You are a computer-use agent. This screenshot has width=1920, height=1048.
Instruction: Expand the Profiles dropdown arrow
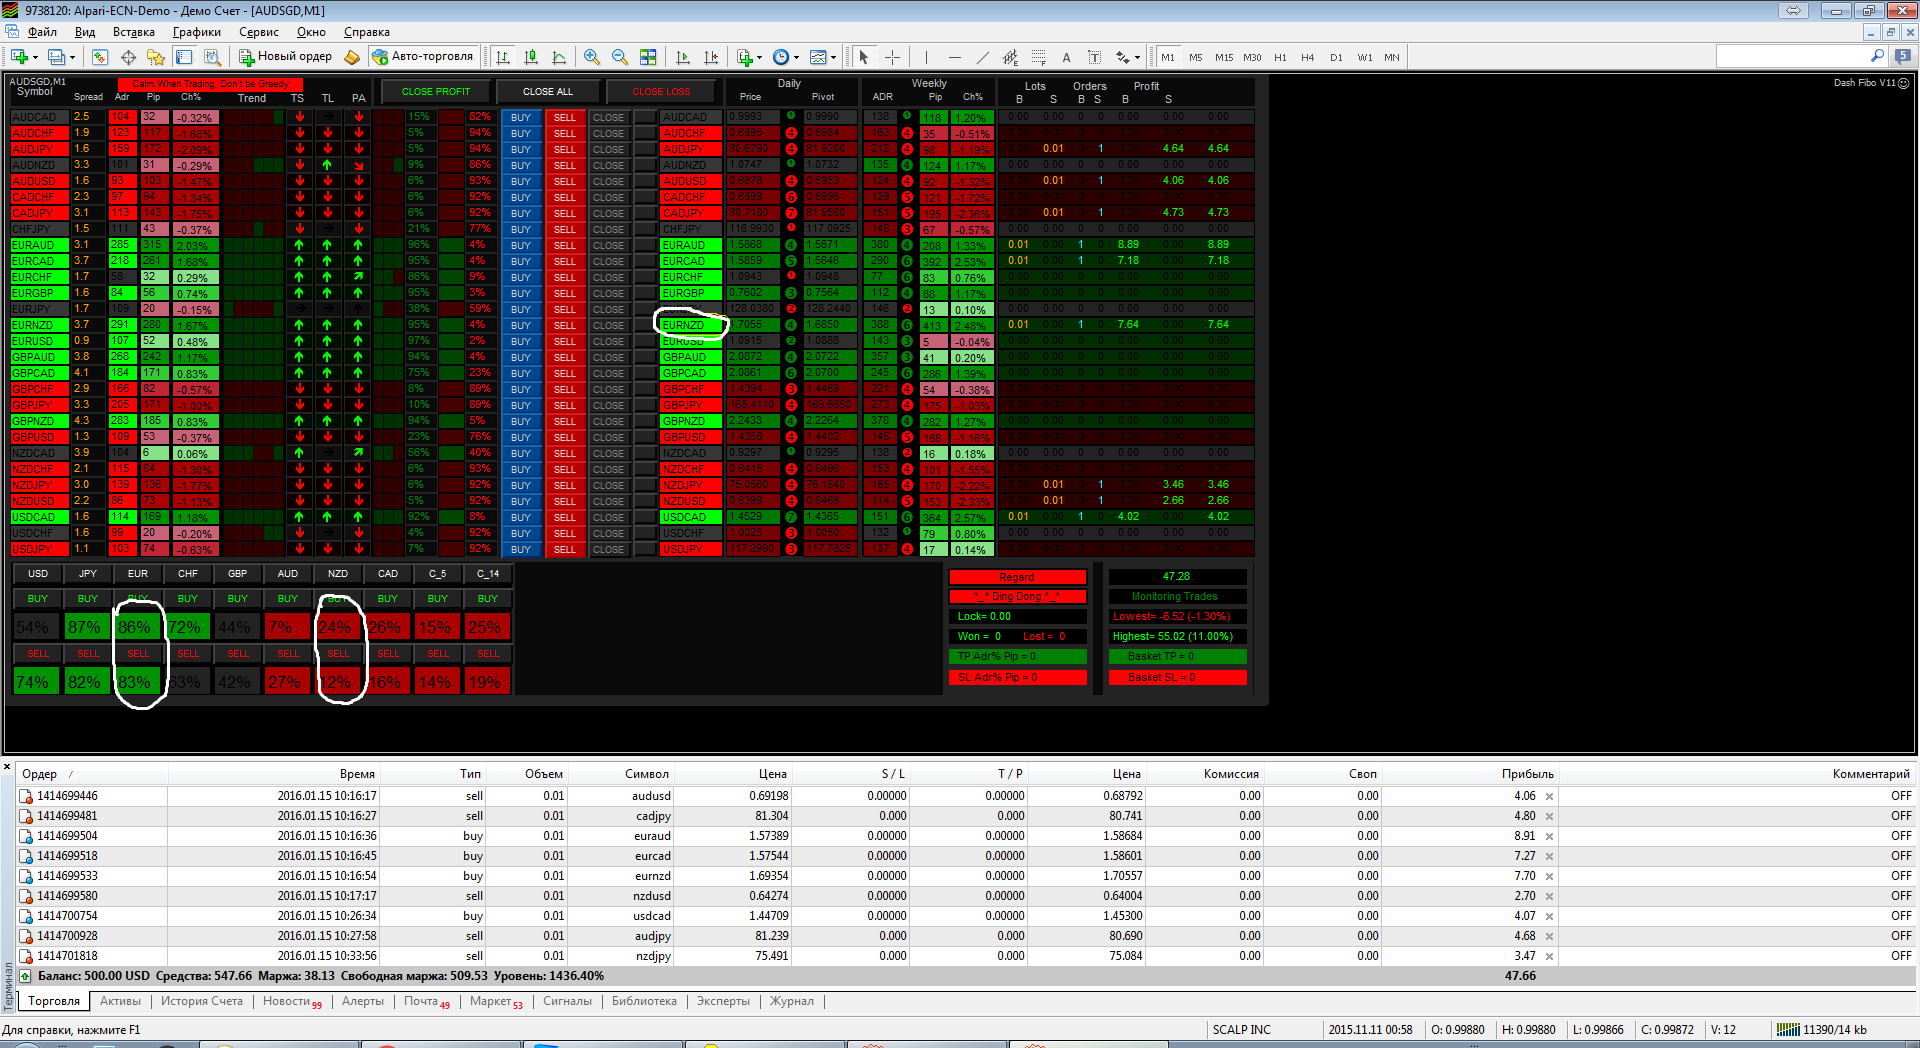coord(73,58)
